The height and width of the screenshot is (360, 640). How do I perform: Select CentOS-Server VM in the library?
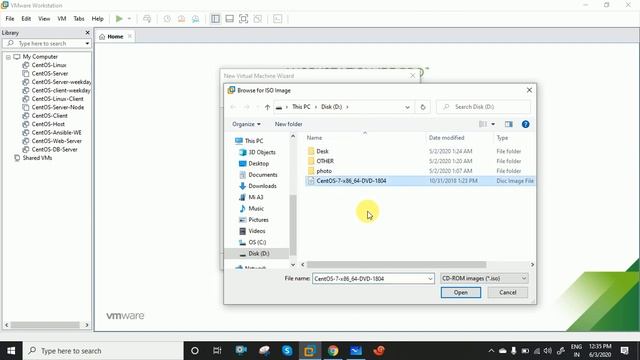[x=50, y=73]
